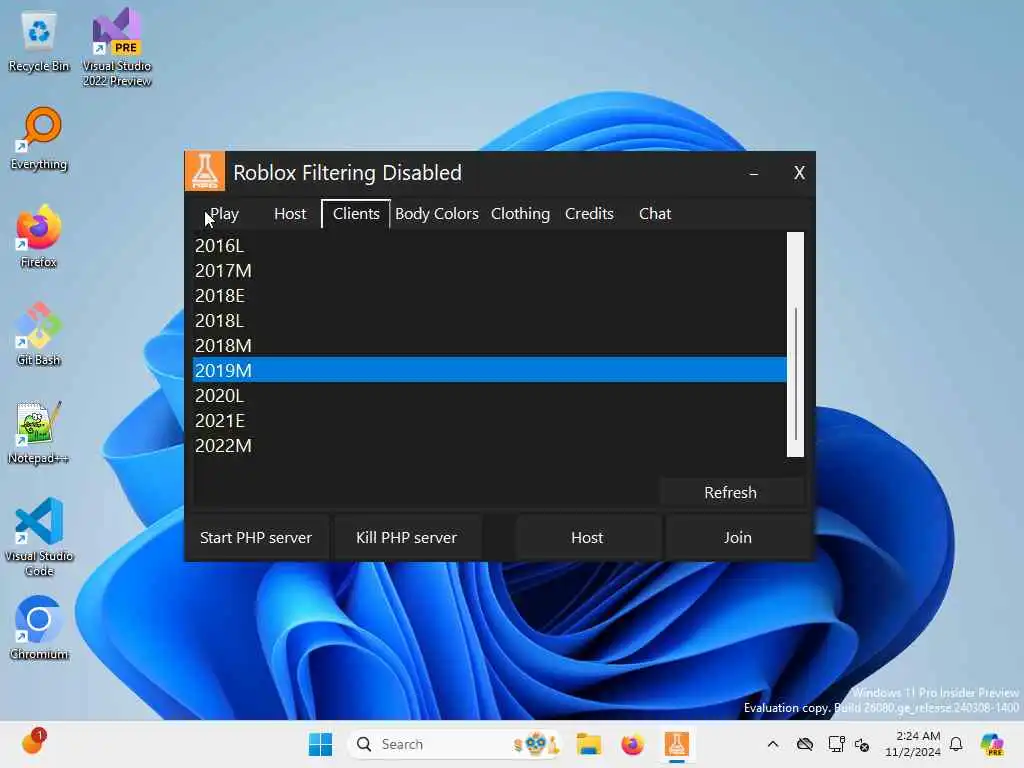The height and width of the screenshot is (768, 1024).
Task: Select client 2021E in the list
Action: [x=489, y=421]
